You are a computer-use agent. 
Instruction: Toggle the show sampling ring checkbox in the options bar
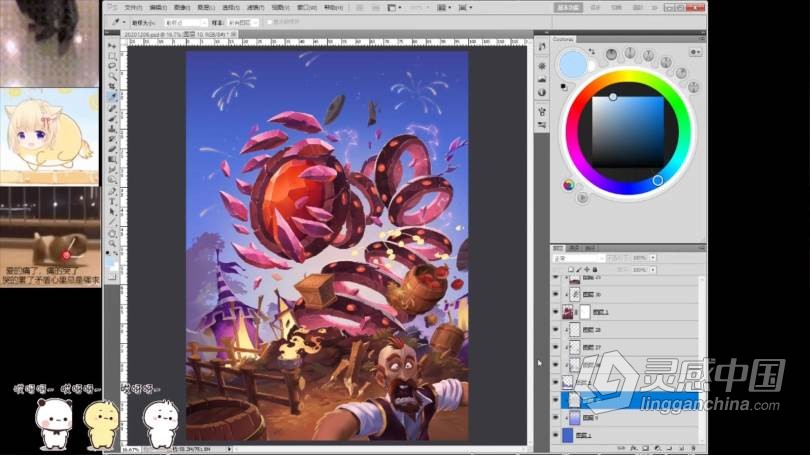tap(269, 22)
